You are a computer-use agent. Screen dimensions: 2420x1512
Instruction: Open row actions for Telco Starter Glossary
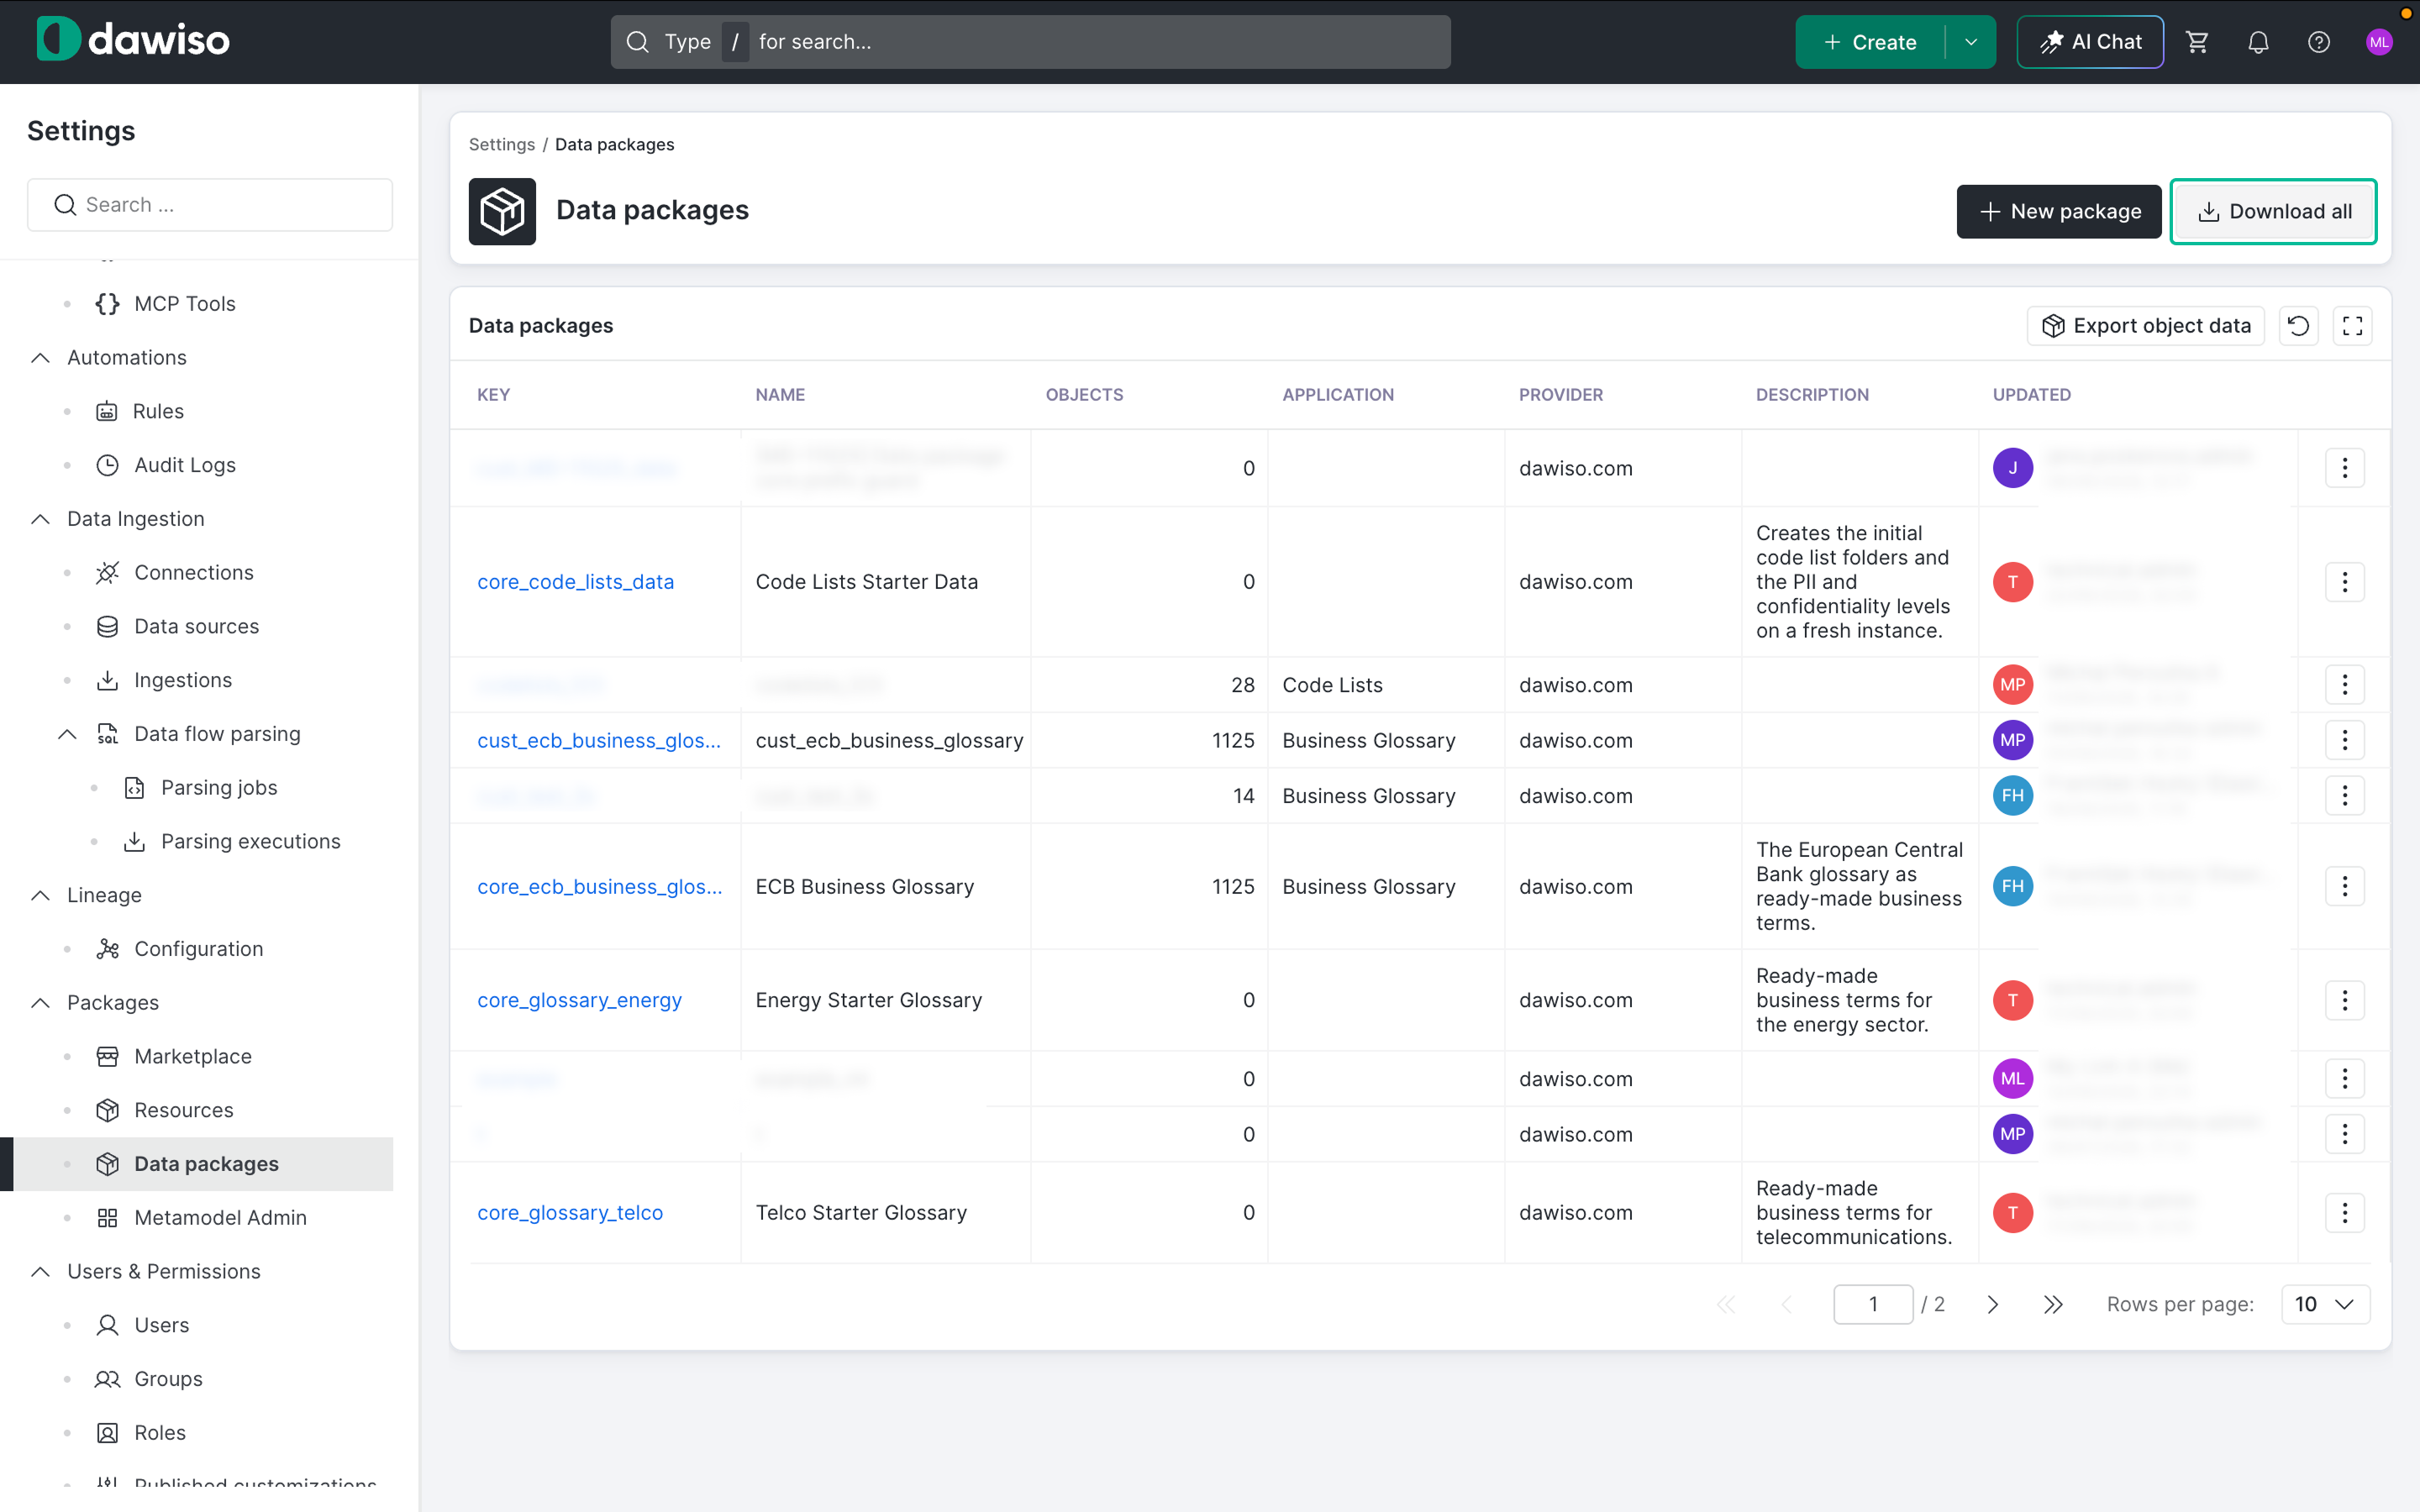click(x=2344, y=1213)
